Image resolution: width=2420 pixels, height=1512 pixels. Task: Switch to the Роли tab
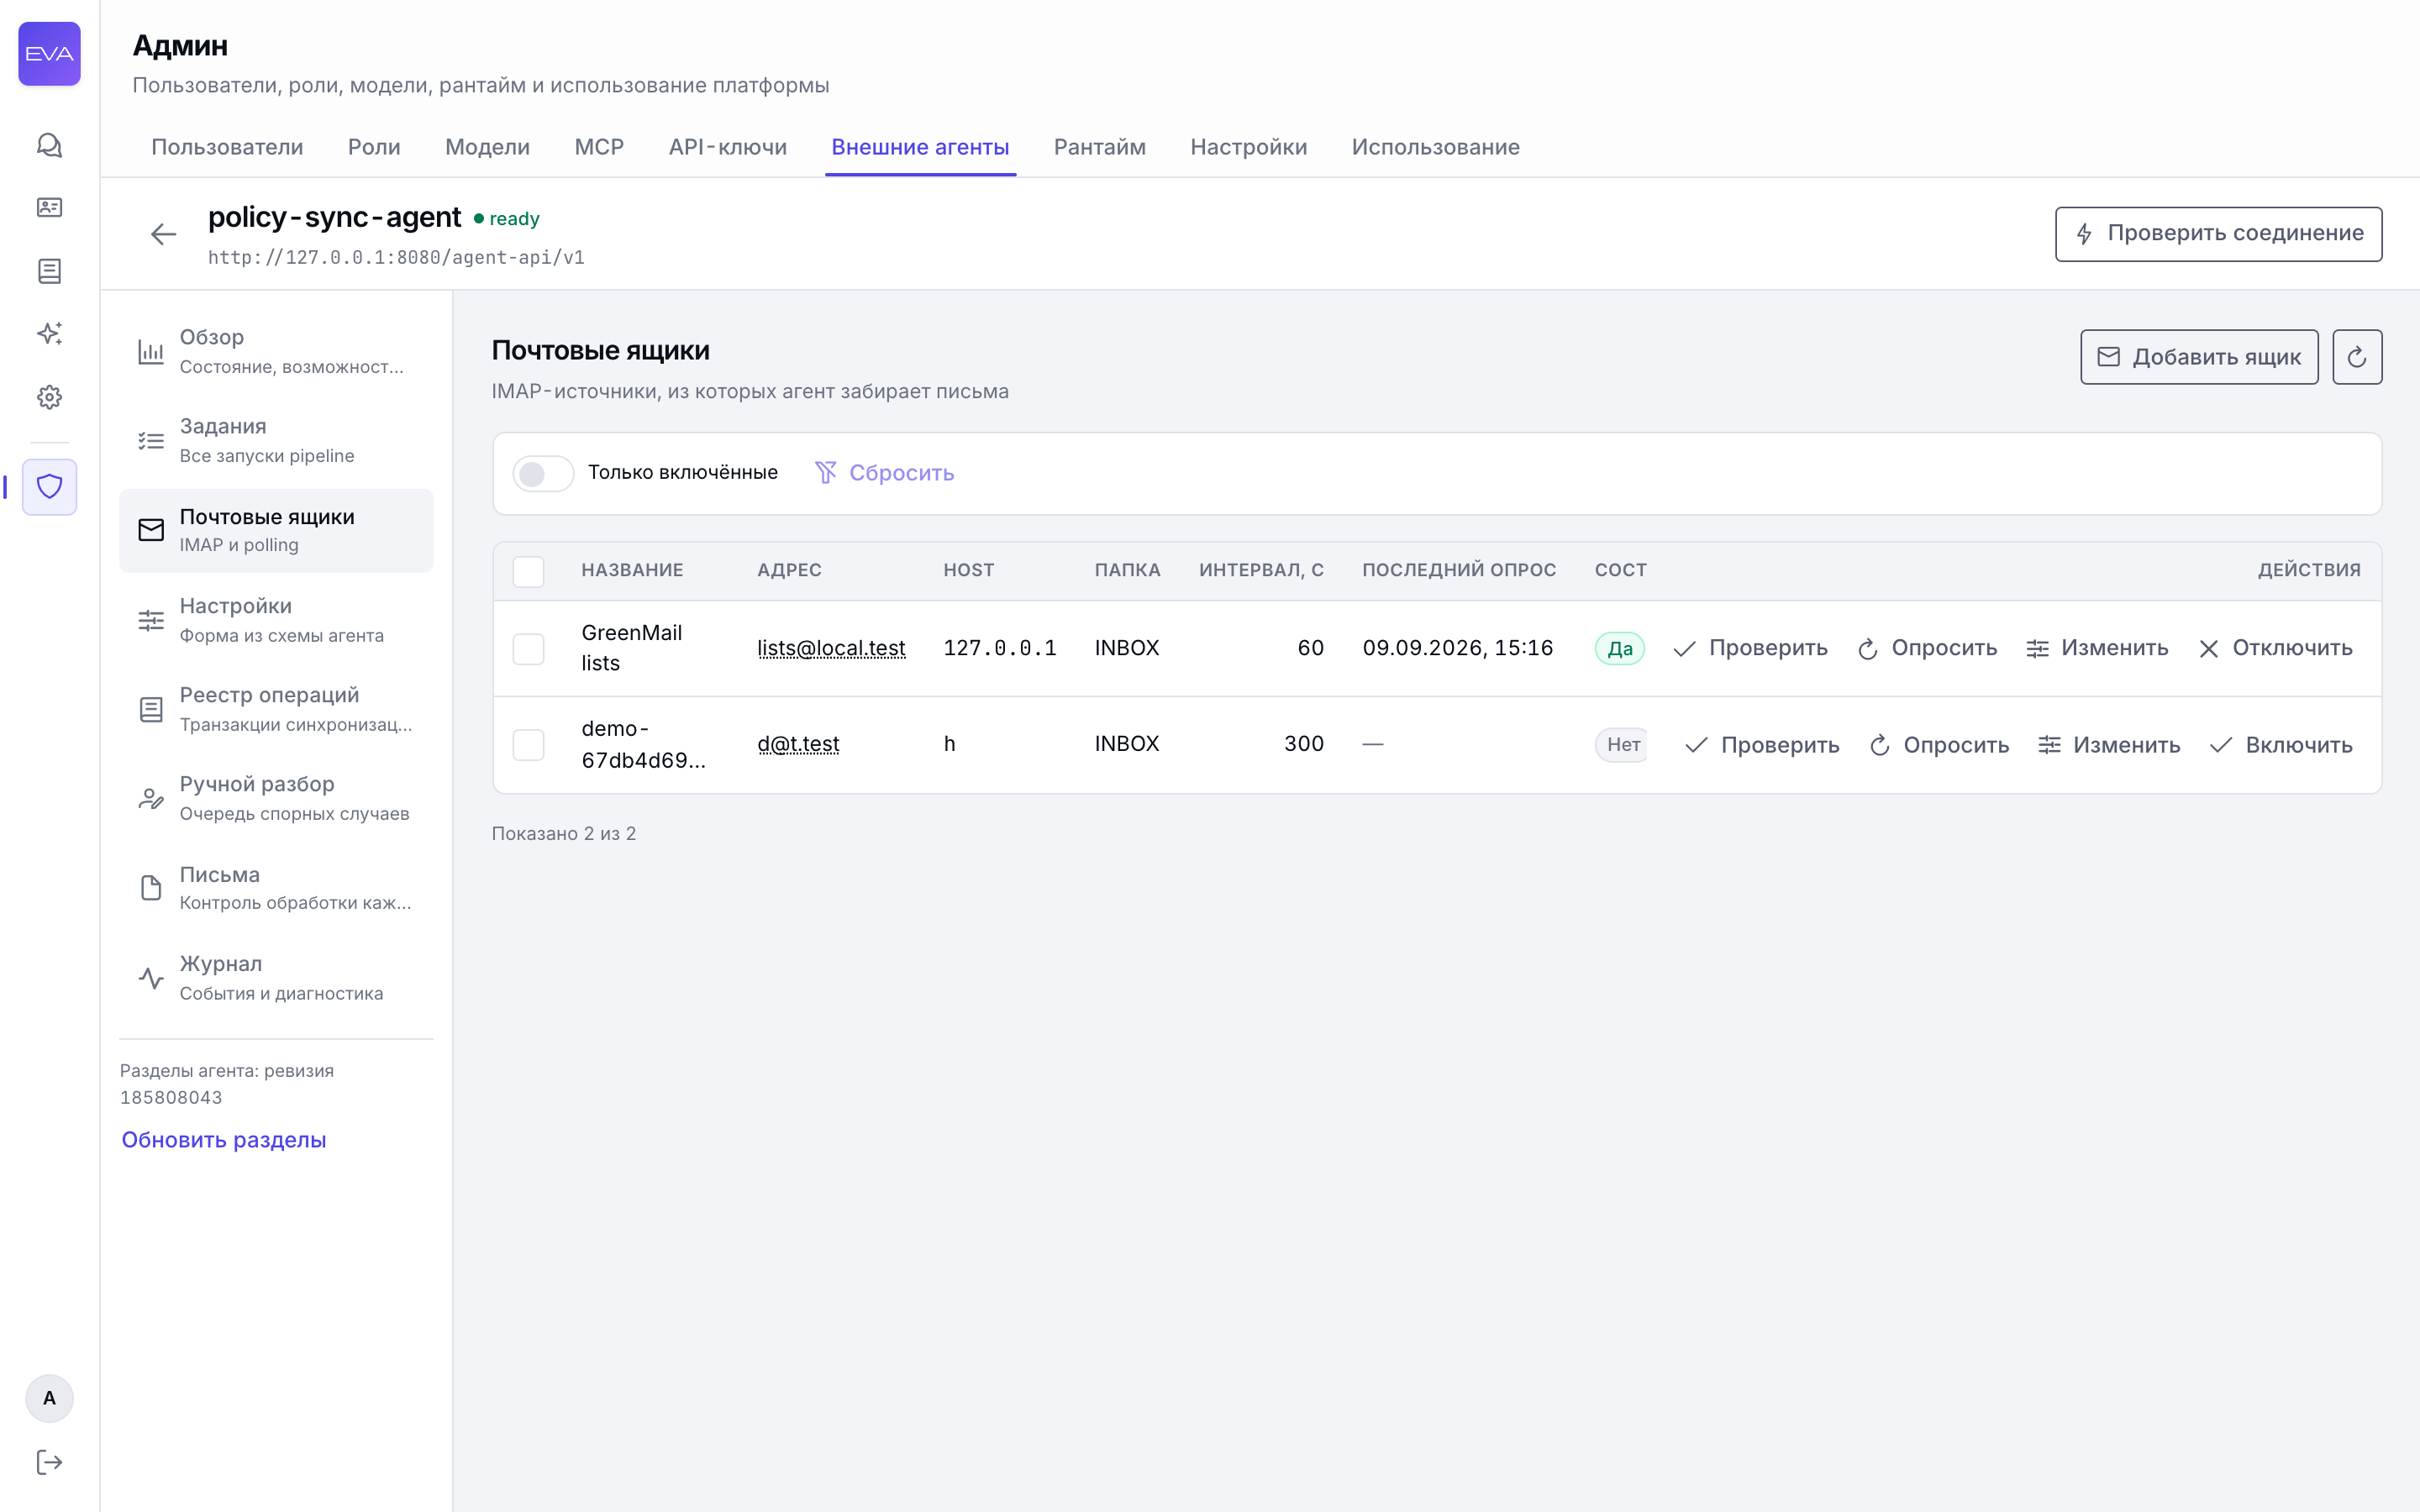374,147
